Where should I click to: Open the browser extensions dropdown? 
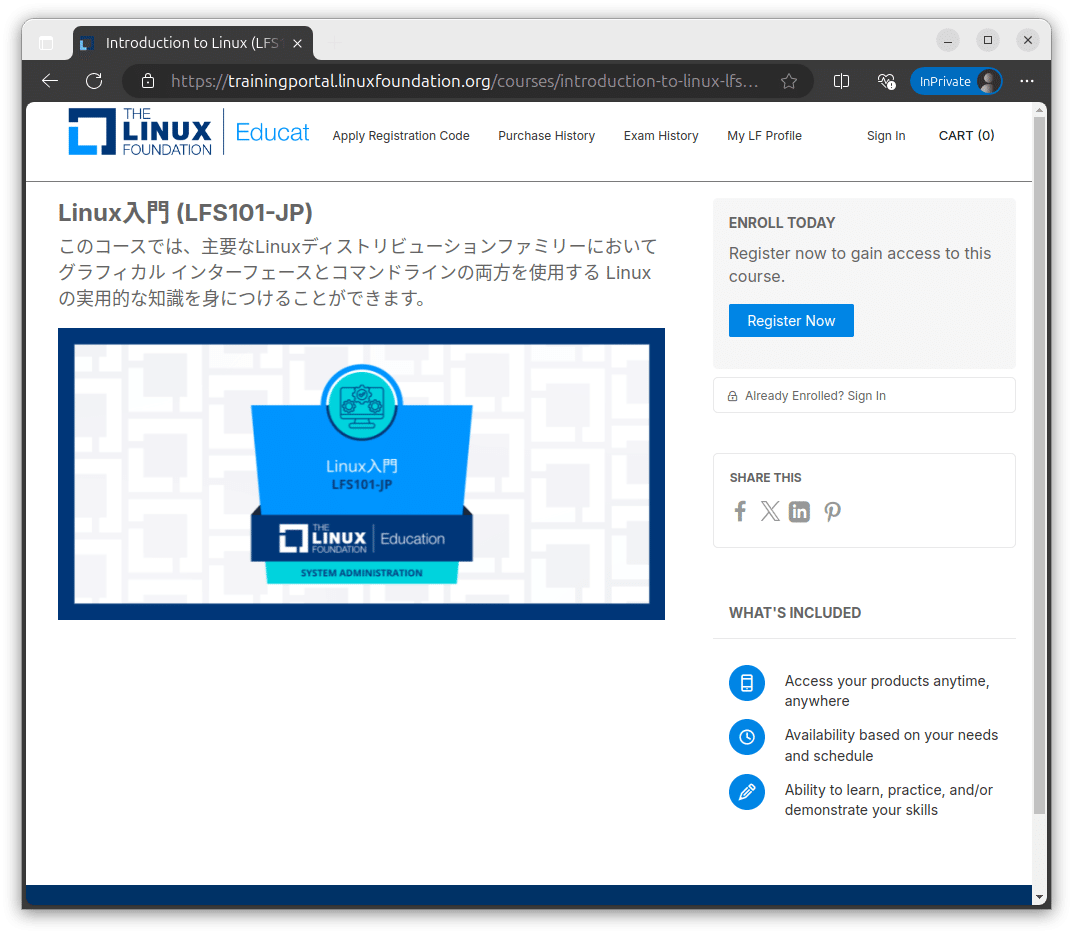click(x=886, y=81)
